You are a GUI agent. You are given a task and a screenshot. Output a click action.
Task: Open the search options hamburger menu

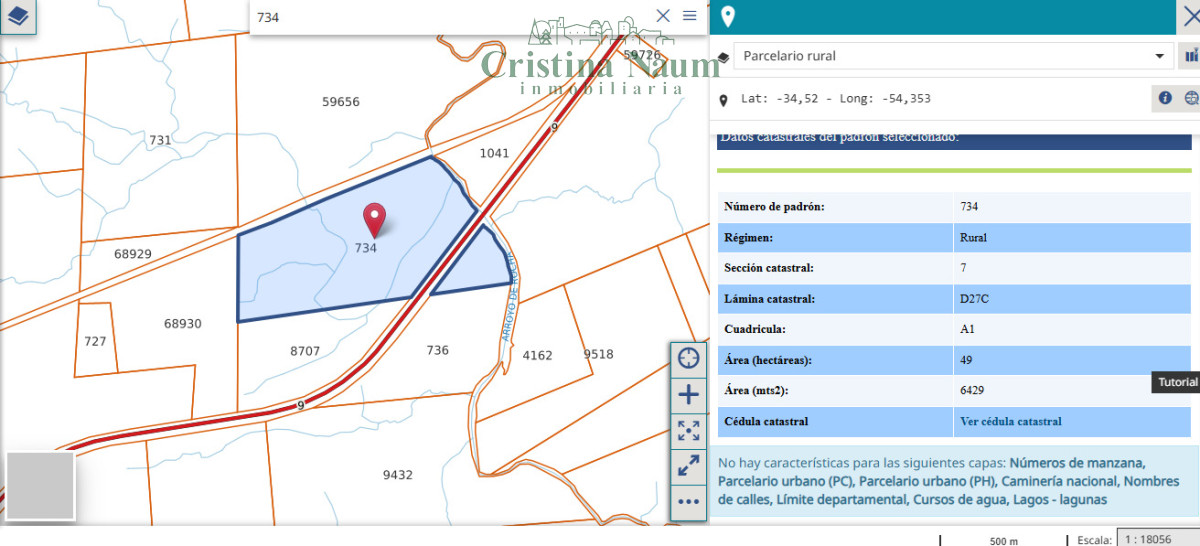click(x=690, y=15)
